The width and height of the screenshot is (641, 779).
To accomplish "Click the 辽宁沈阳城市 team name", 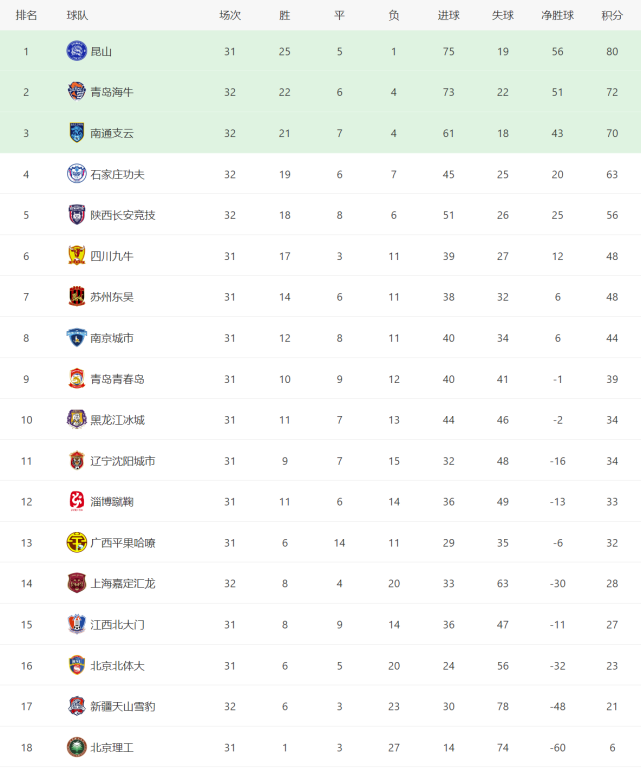I will click(x=123, y=461).
